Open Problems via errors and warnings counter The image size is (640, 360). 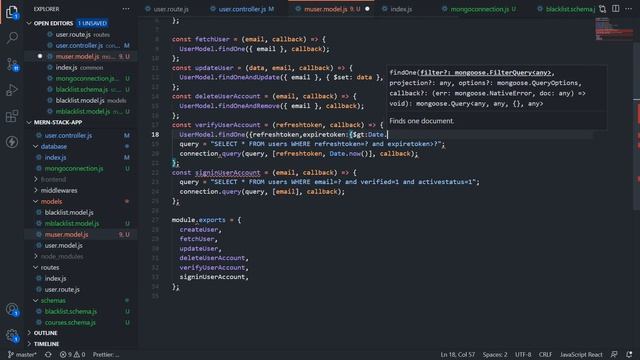coord(72,354)
